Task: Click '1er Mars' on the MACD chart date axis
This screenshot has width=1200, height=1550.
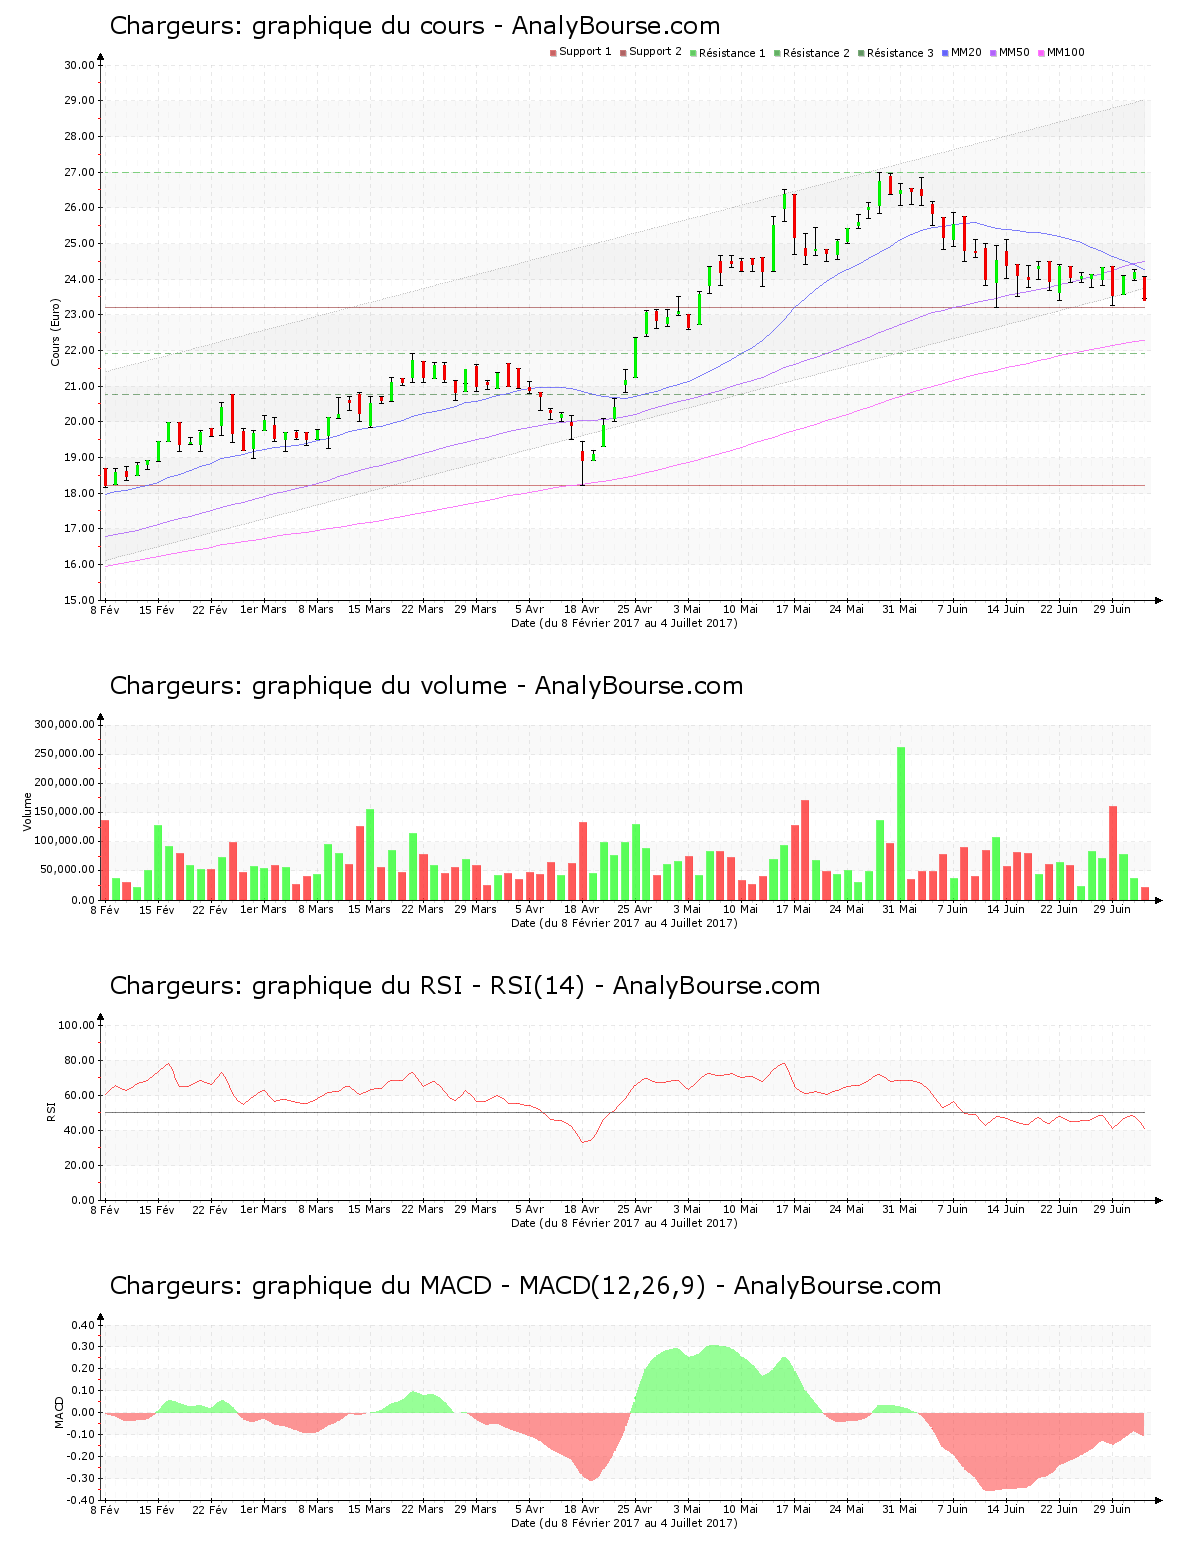Action: (264, 1509)
